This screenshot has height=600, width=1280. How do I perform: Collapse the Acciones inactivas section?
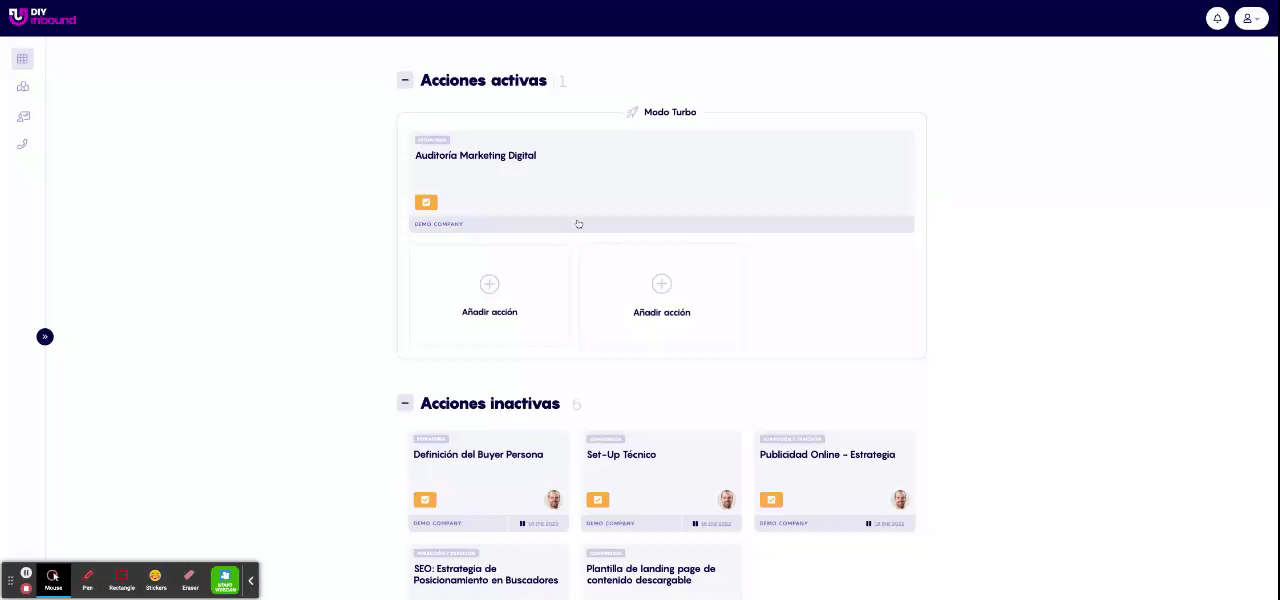pos(405,403)
